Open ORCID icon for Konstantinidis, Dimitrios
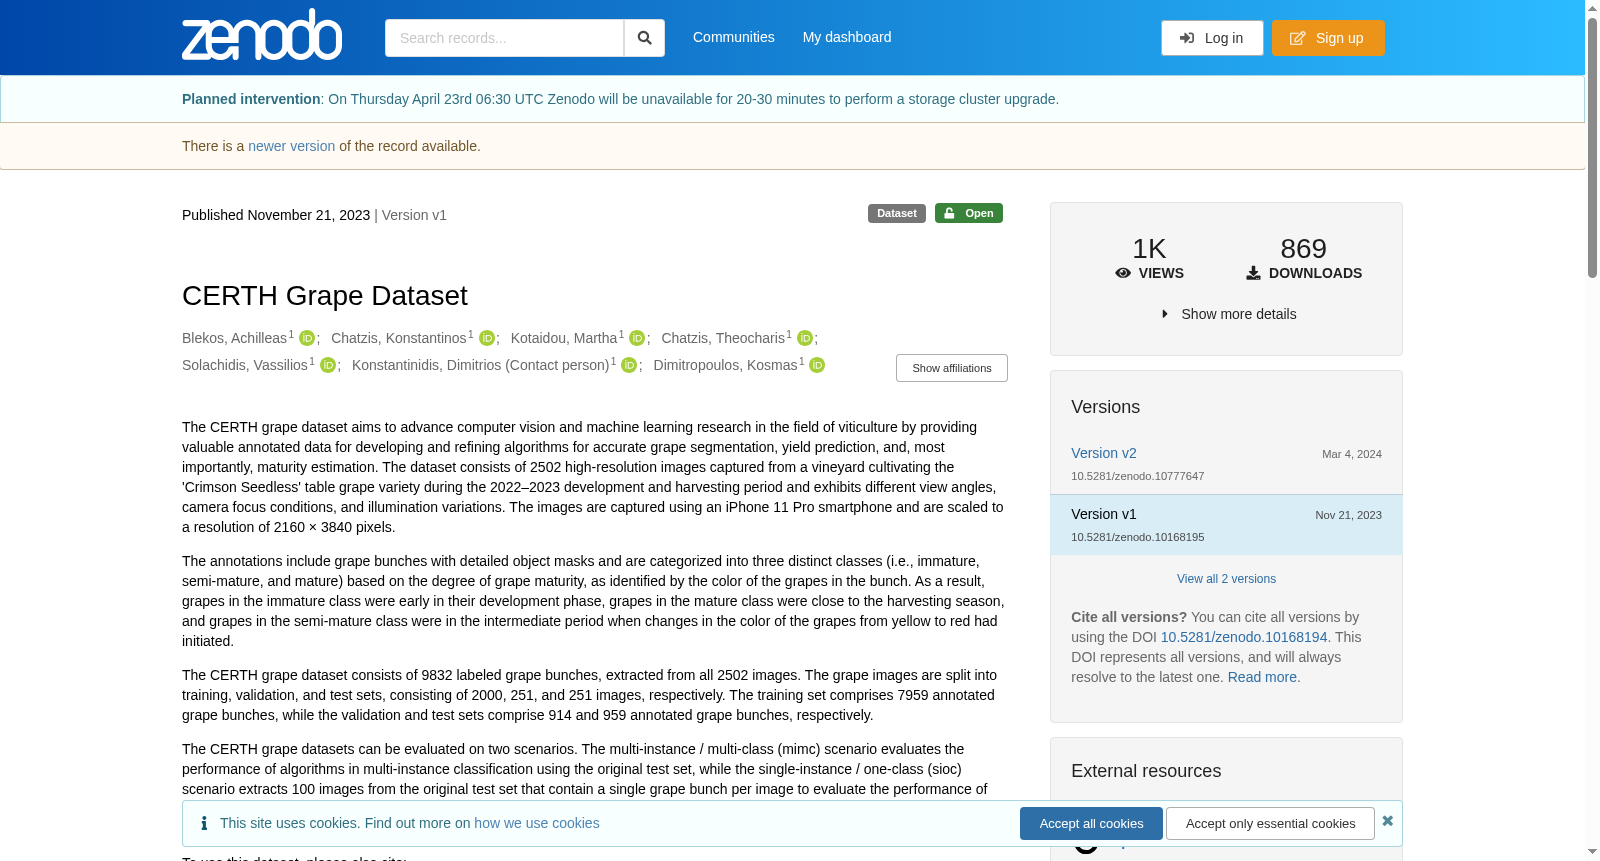This screenshot has height=861, width=1600. click(x=629, y=366)
